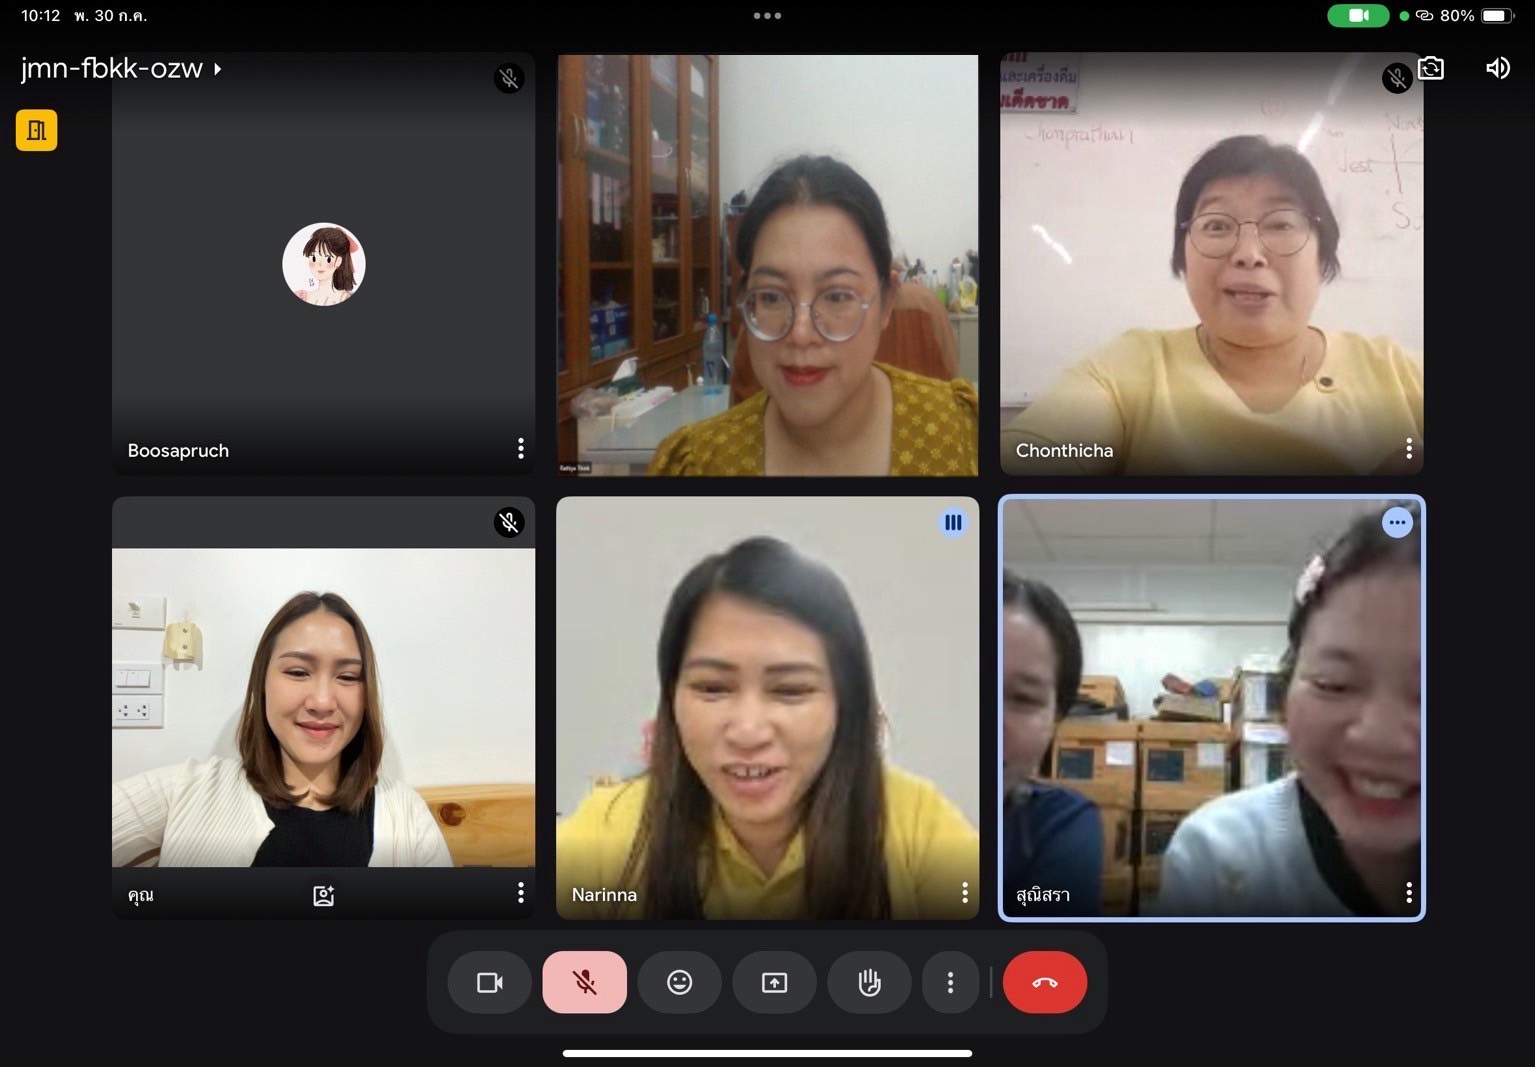Tap the three-dot multitasking control at top
The height and width of the screenshot is (1067, 1535).
(x=768, y=15)
